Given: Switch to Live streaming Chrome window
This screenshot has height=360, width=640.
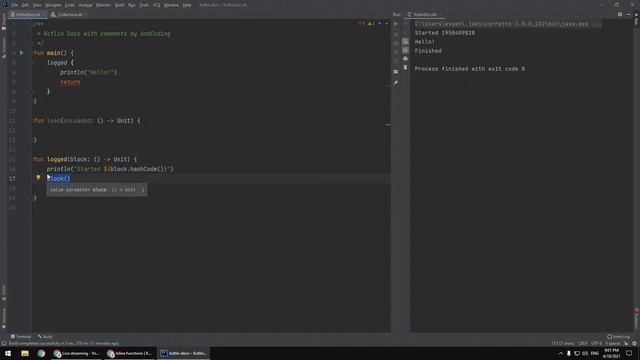Looking at the screenshot, I should pos(76,353).
